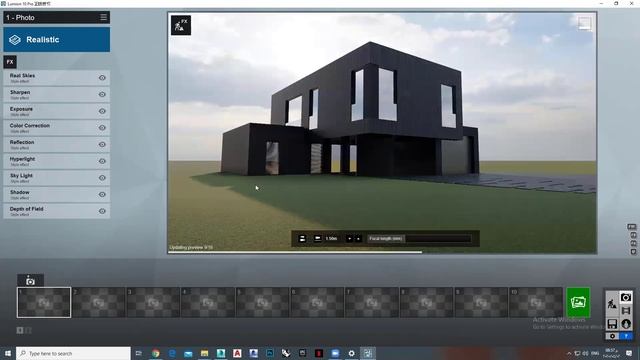Click the Windows taskbar search box

73,353
